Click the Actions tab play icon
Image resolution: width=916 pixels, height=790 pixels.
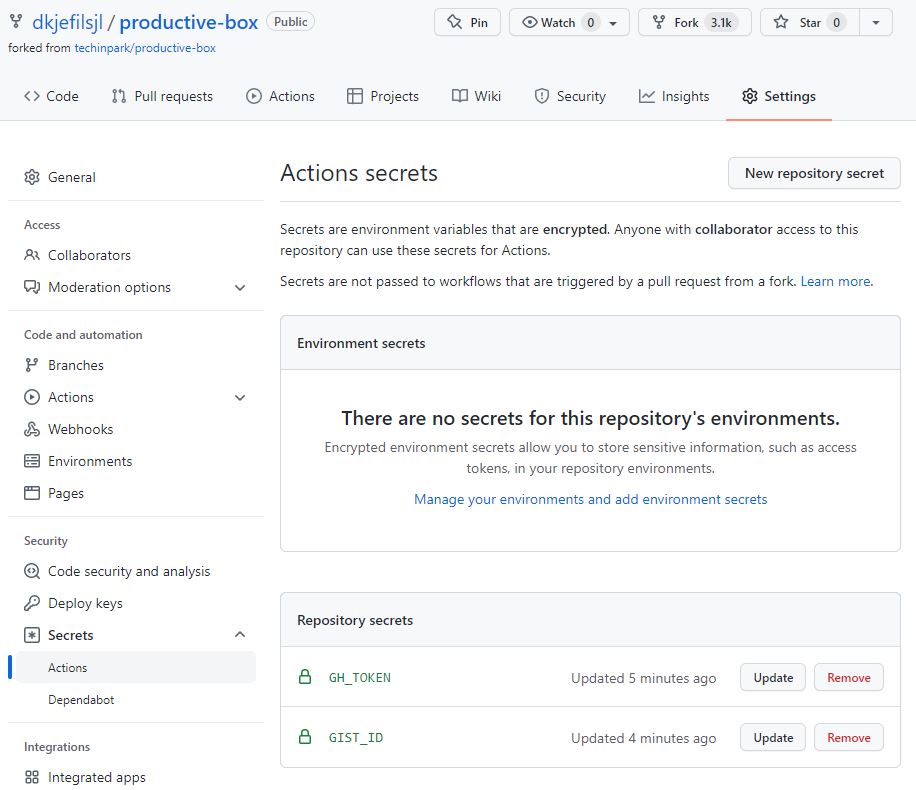[x=254, y=96]
